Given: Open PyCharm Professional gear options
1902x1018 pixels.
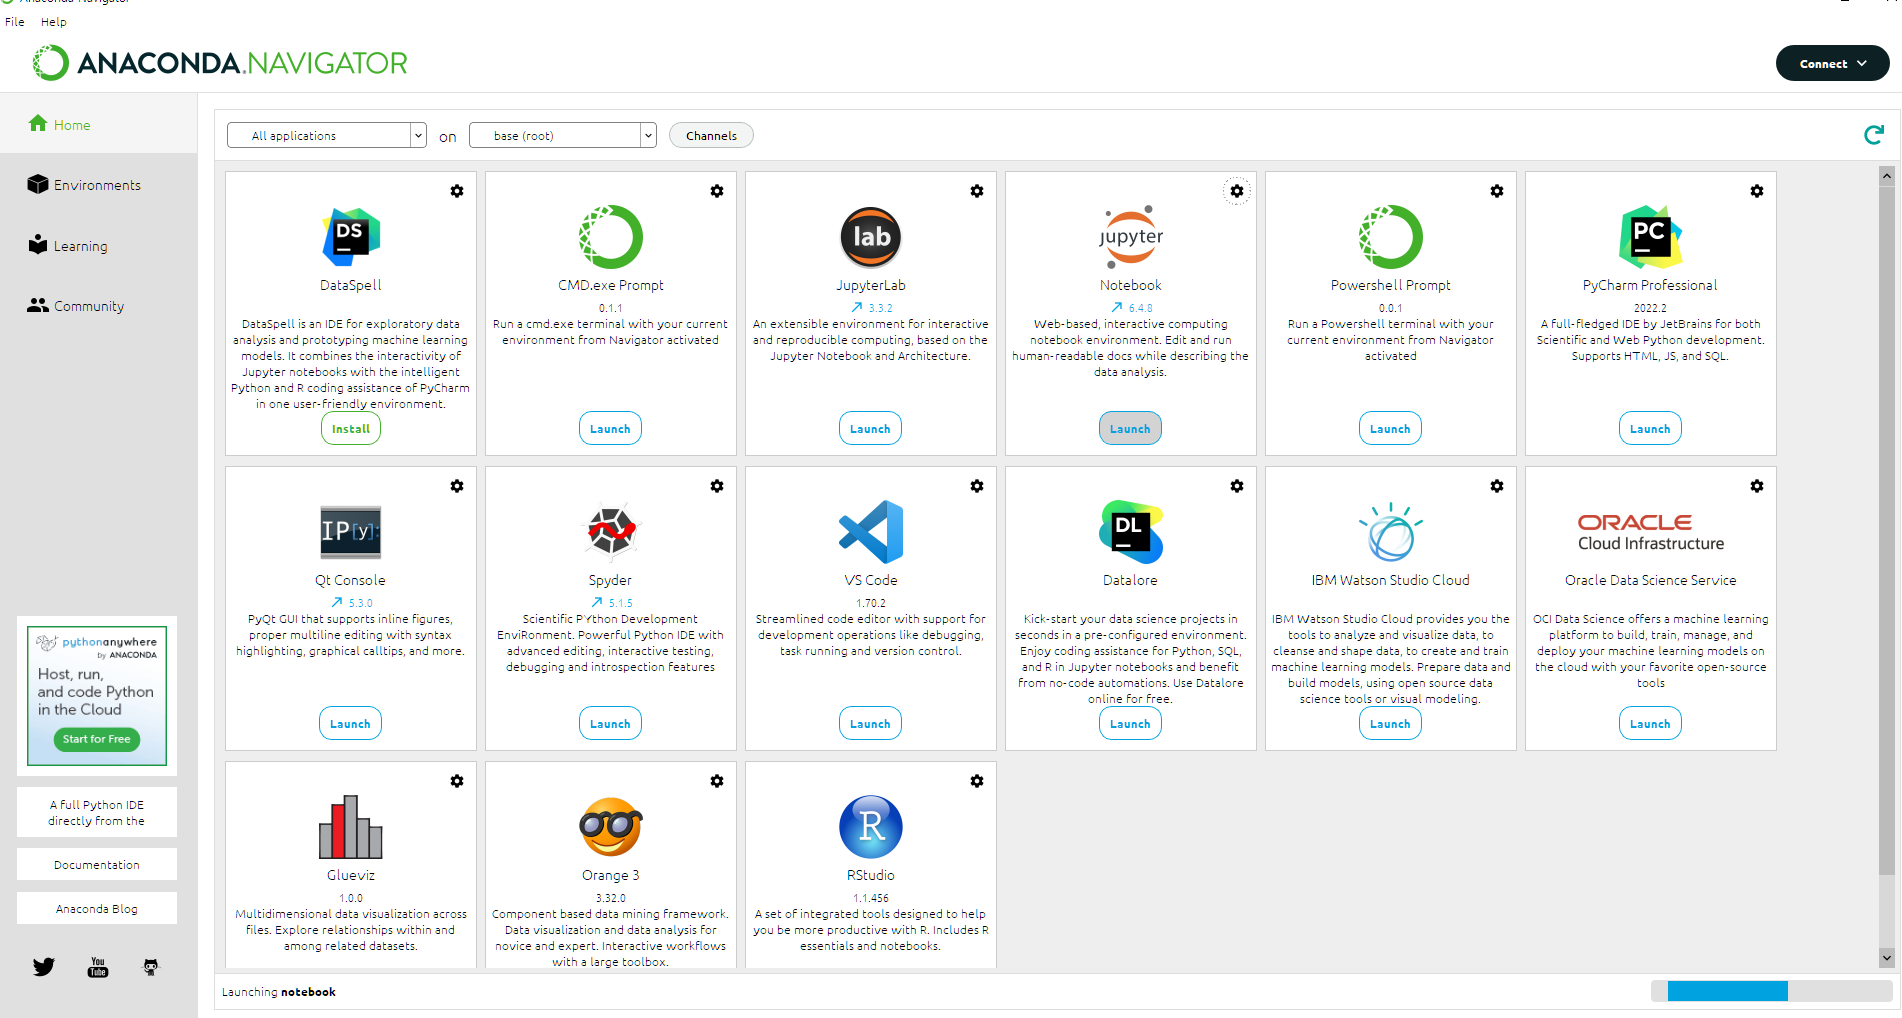Looking at the screenshot, I should pyautogui.click(x=1757, y=191).
